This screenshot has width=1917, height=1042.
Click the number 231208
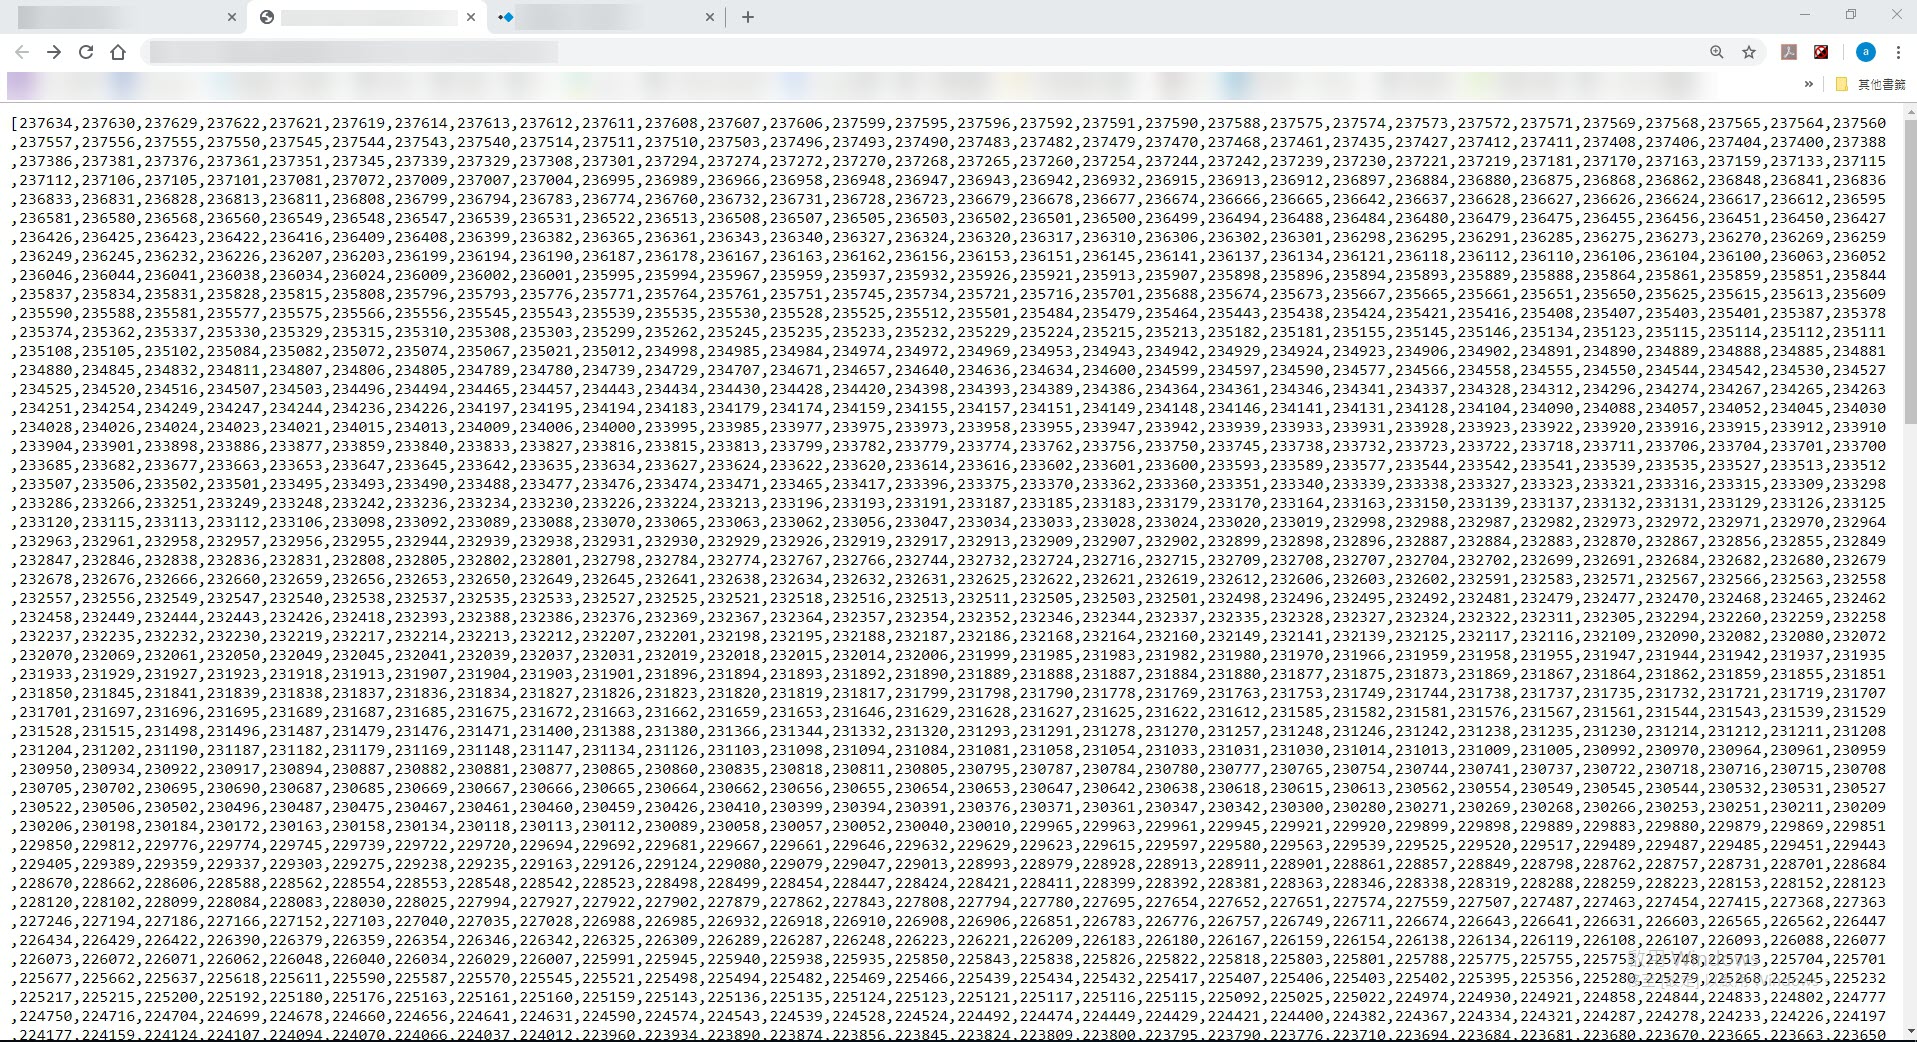point(1859,731)
